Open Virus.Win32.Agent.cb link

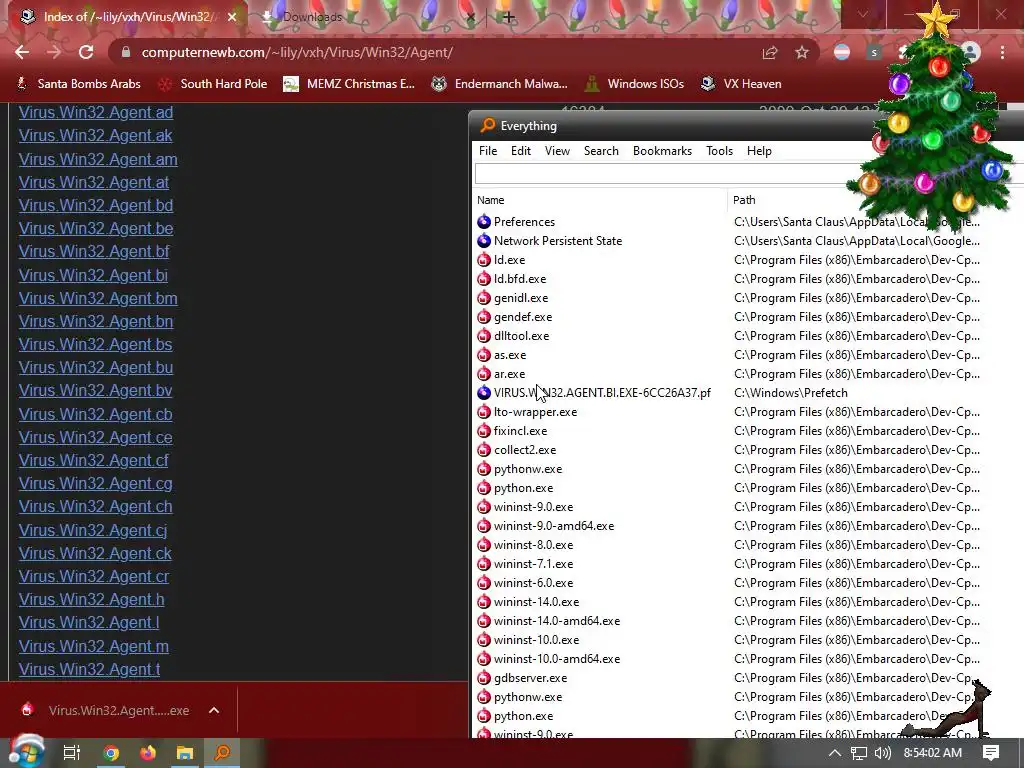pyautogui.click(x=95, y=415)
